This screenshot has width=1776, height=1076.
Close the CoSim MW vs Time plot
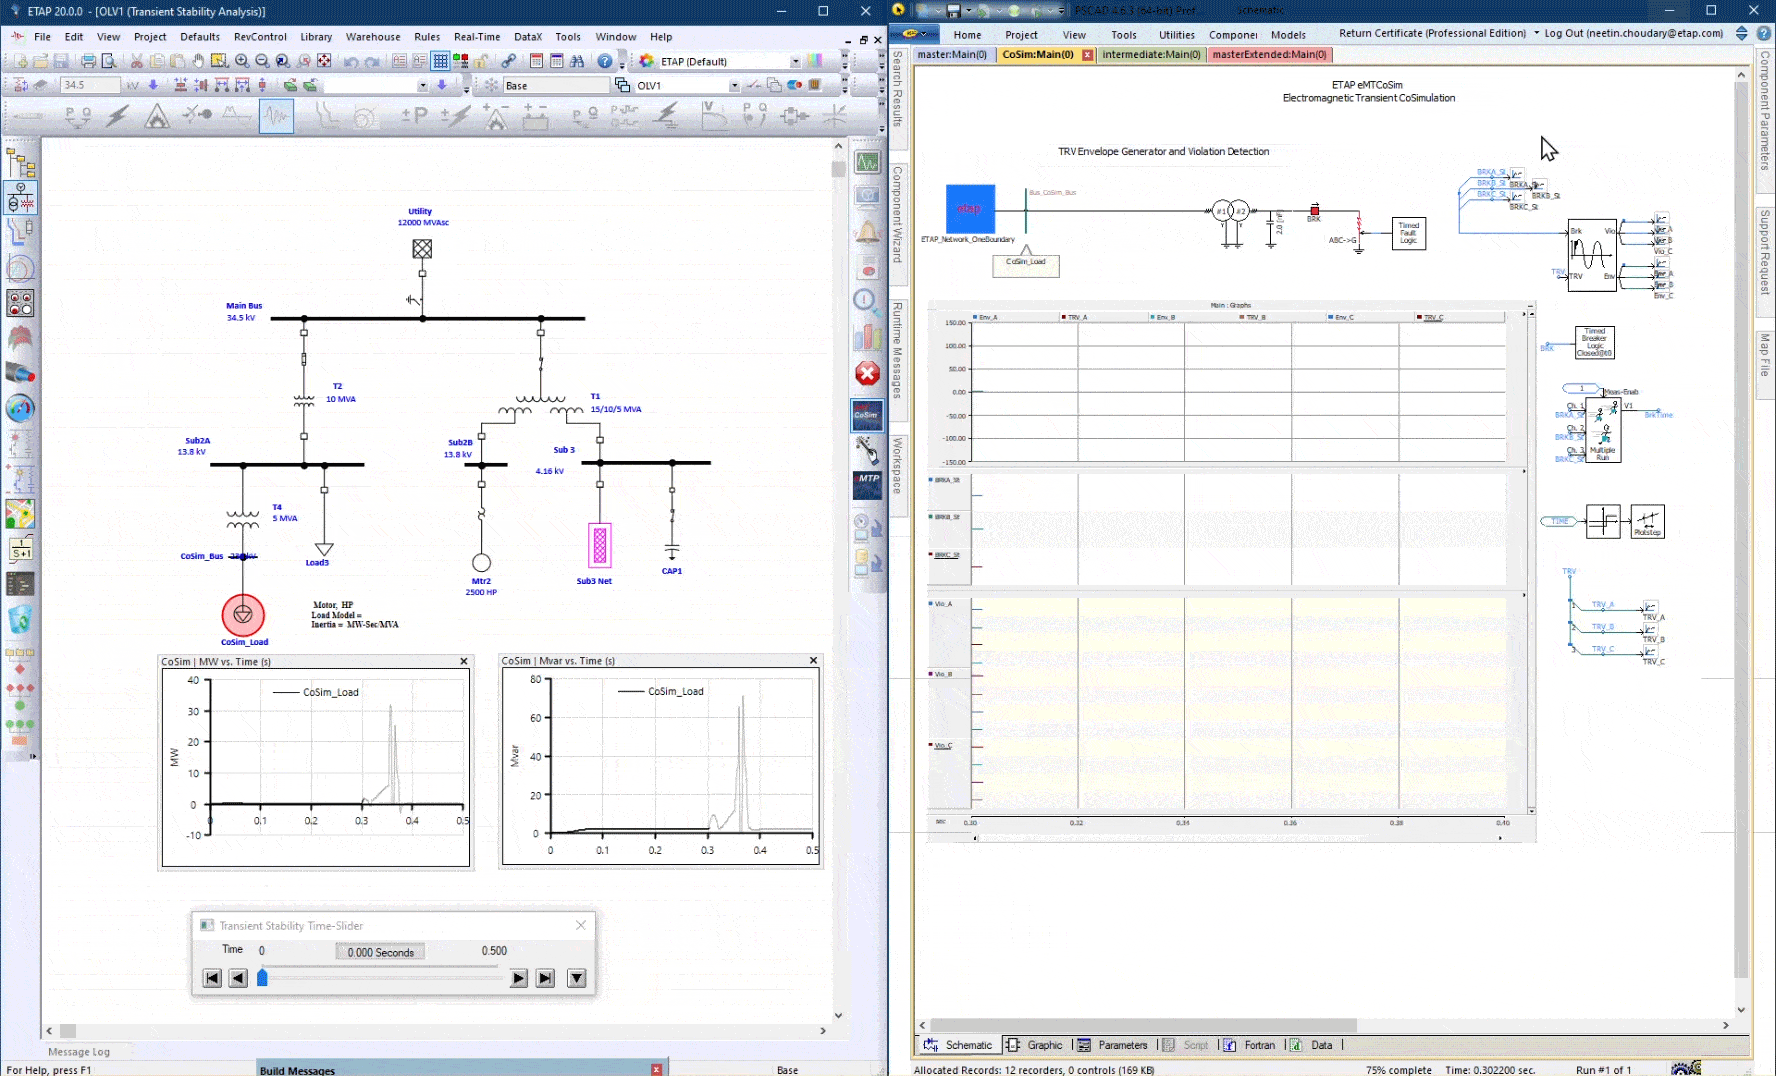[x=463, y=662]
